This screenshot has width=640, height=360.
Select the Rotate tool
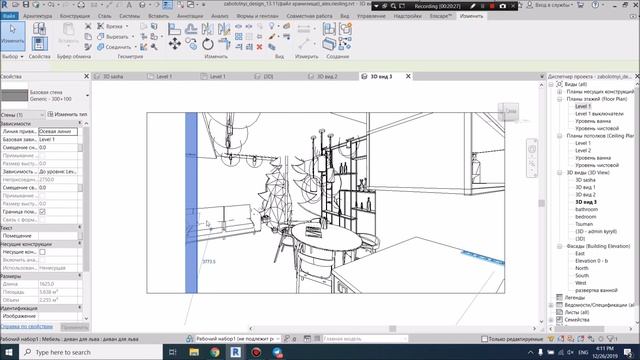pyautogui.click(x=208, y=44)
